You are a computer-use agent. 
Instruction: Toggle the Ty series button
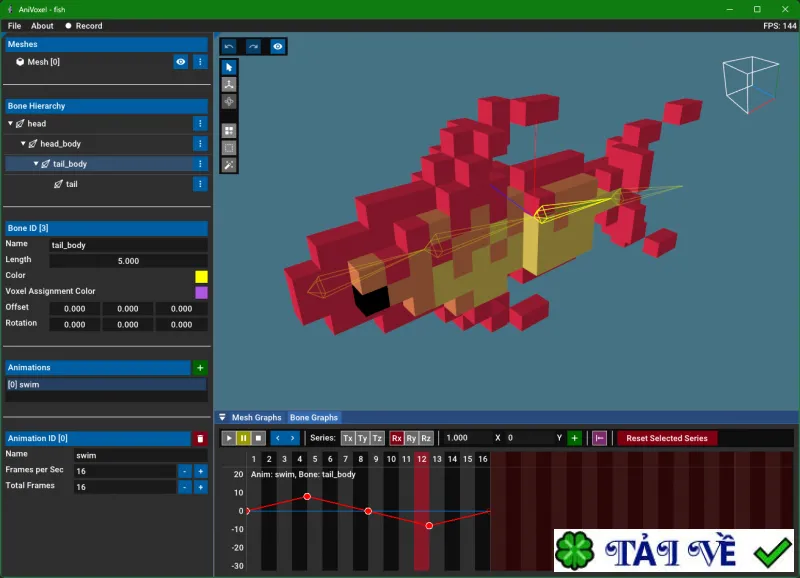click(x=362, y=438)
